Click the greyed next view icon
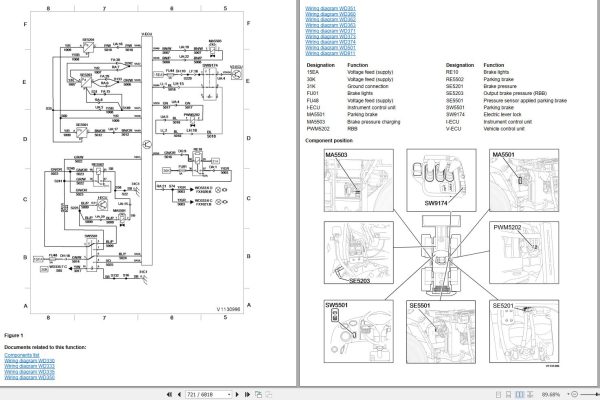 tap(269, 394)
